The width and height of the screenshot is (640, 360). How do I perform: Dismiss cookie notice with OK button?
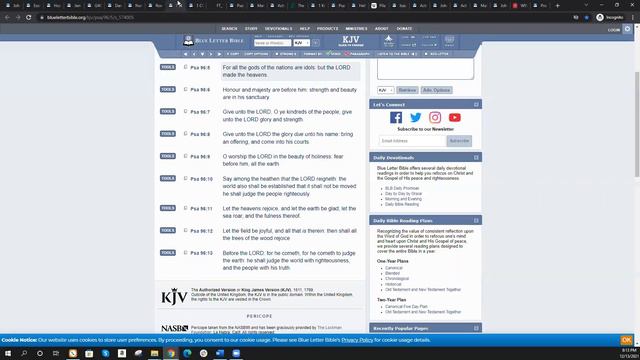[626, 340]
